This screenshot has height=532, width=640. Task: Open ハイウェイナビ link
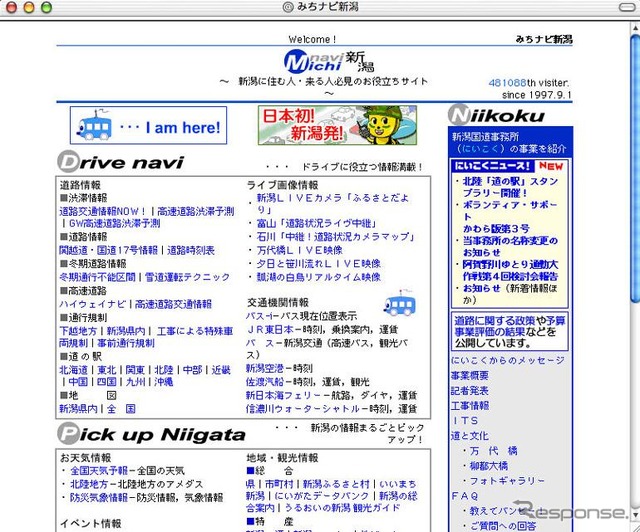pyautogui.click(x=93, y=304)
